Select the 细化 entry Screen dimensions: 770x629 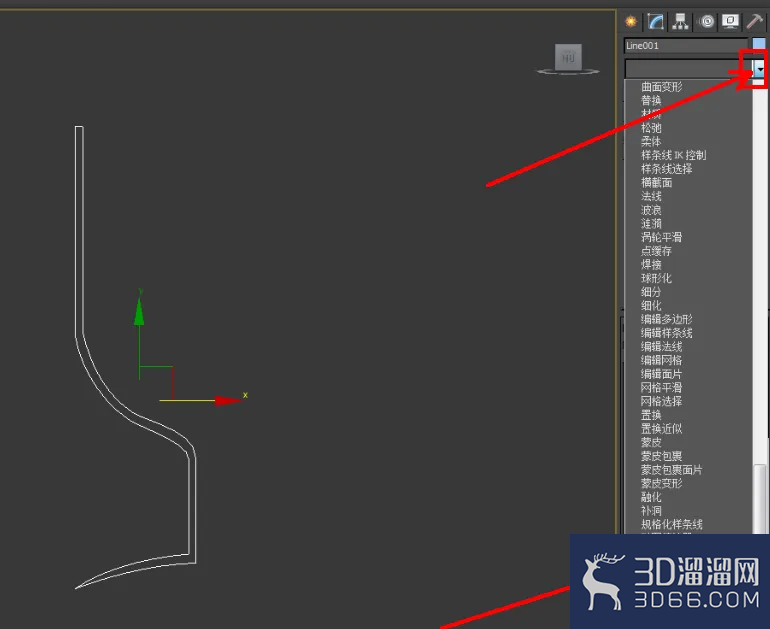pos(651,305)
